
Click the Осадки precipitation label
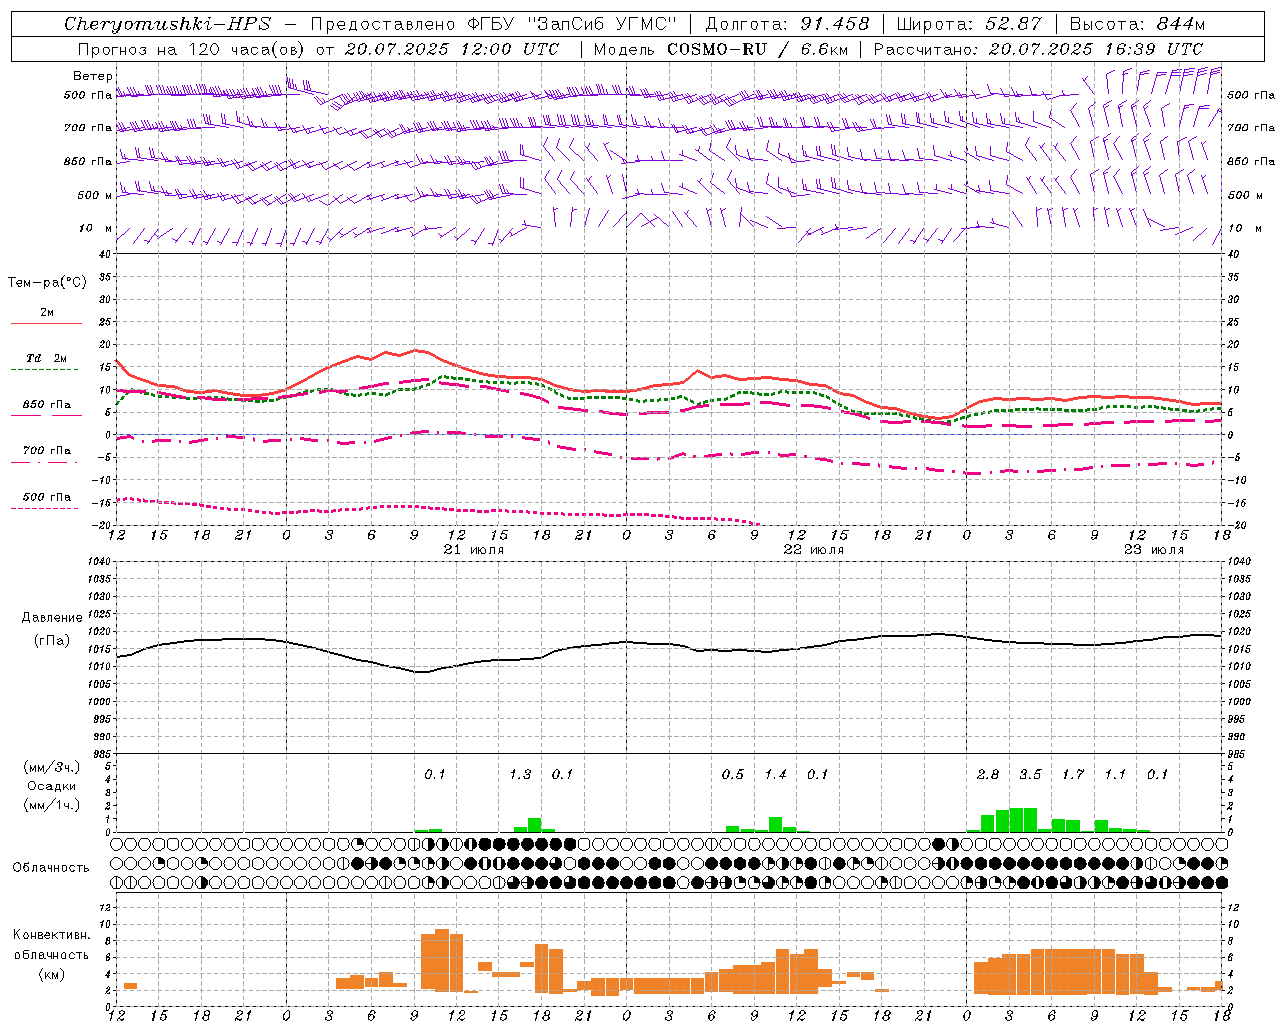click(52, 786)
